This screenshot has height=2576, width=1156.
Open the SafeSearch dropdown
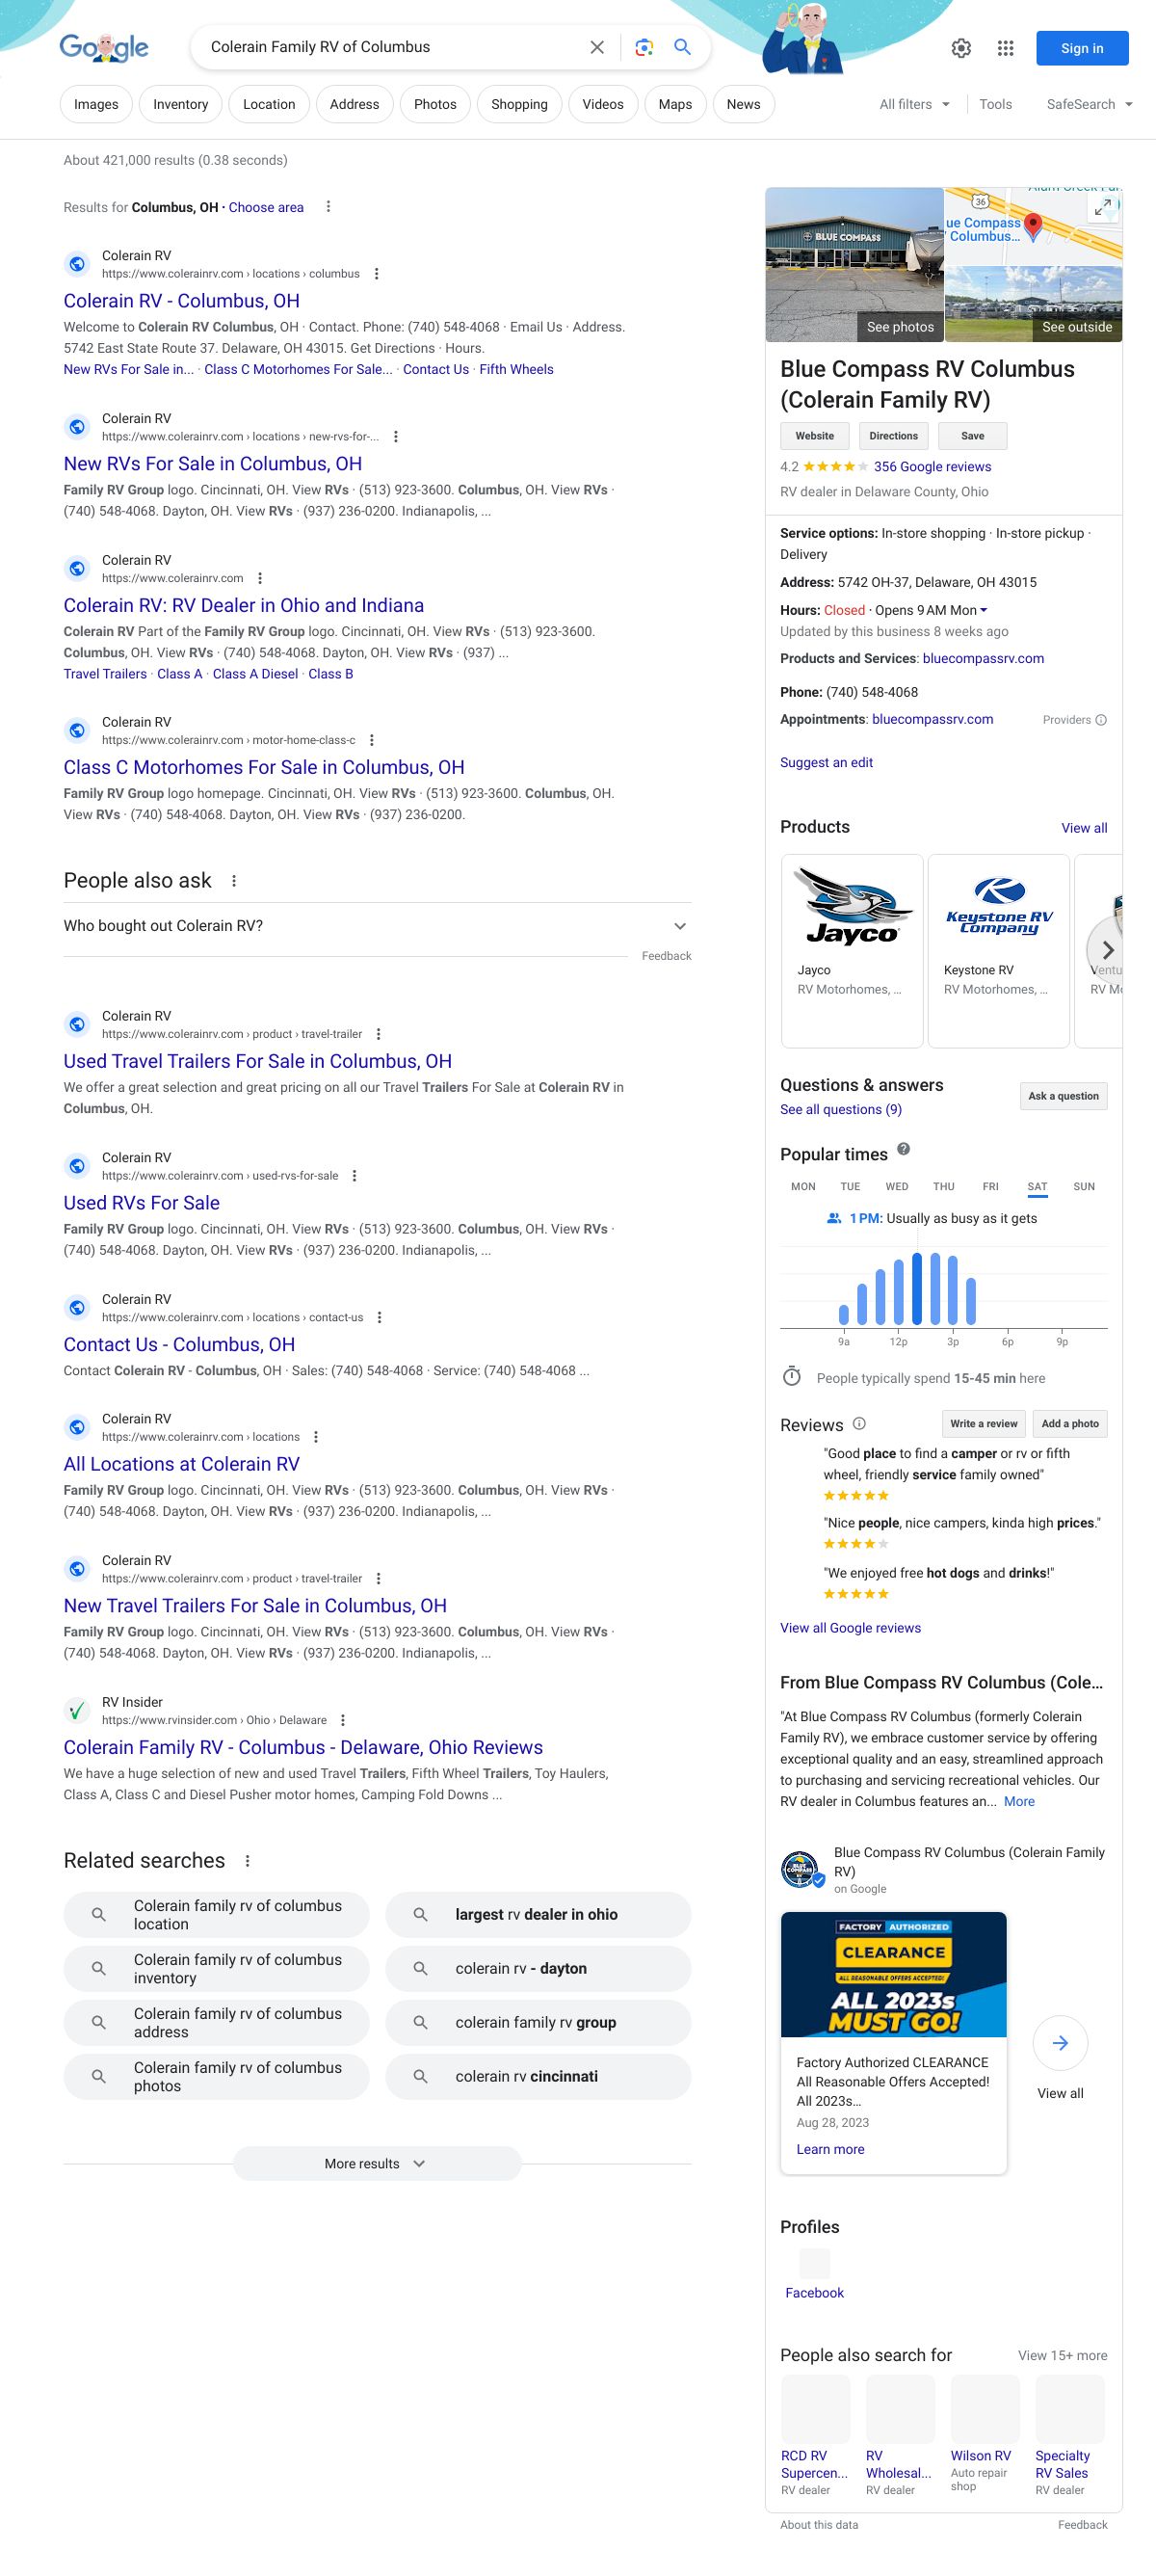[1089, 104]
